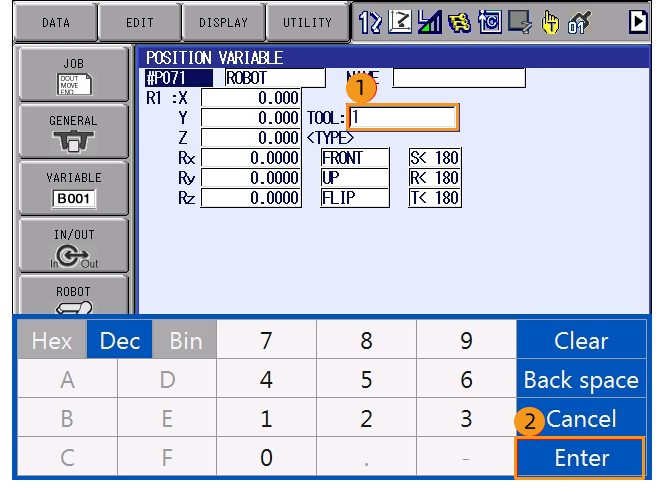664x492 pixels.
Task: Tap keypad digit 8
Action: (x=366, y=340)
